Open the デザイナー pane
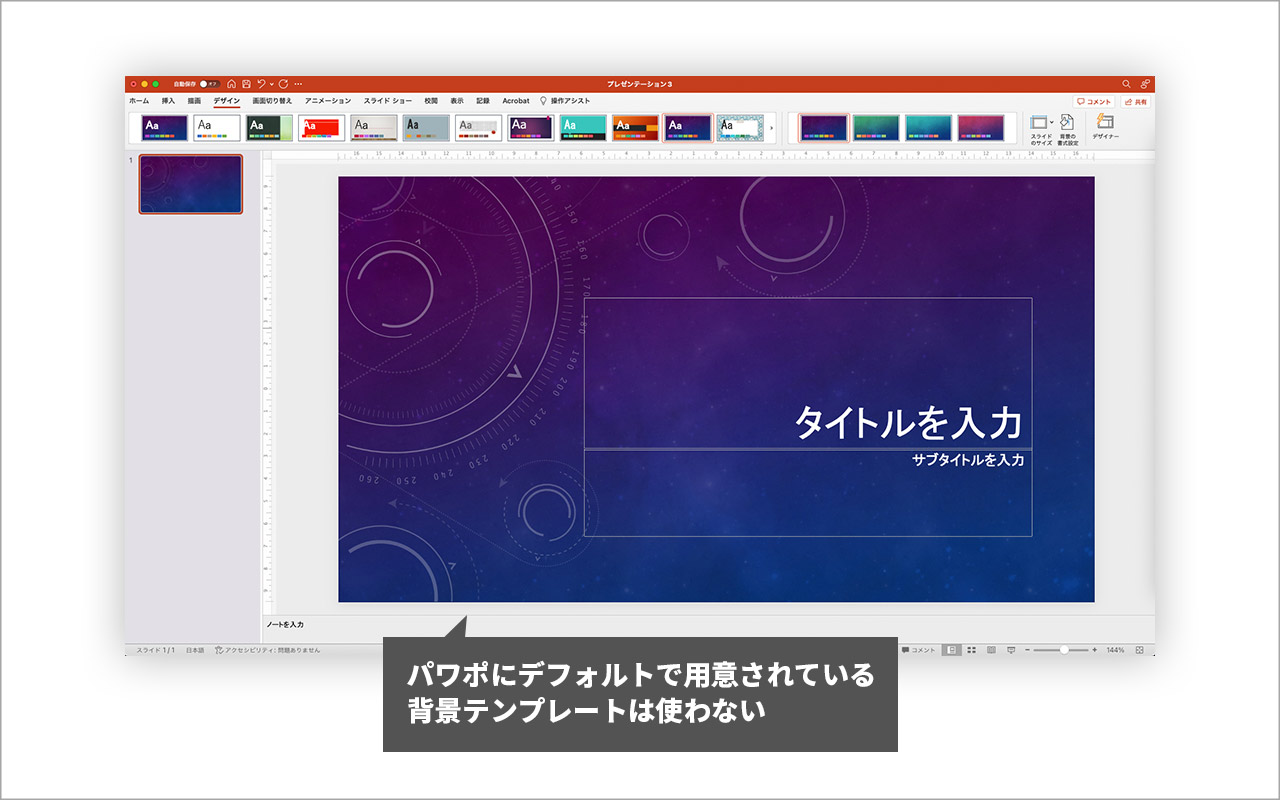 1104,127
